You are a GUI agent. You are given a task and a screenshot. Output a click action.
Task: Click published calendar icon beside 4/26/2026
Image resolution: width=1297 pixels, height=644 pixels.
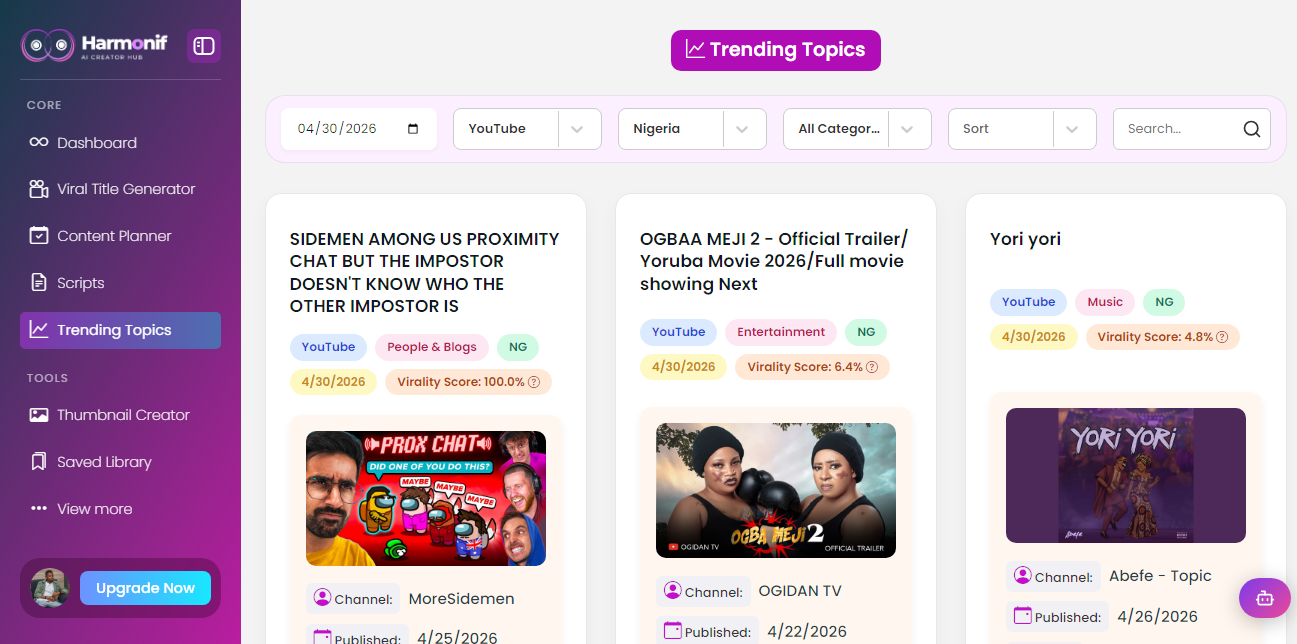tap(1022, 616)
